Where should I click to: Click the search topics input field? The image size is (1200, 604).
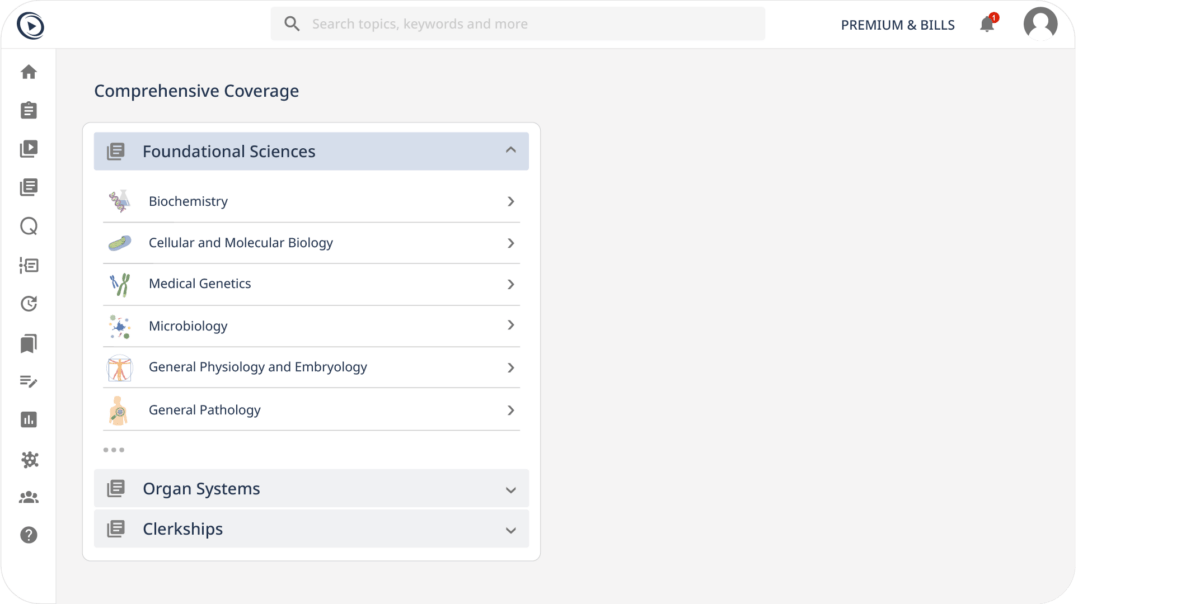(530, 24)
